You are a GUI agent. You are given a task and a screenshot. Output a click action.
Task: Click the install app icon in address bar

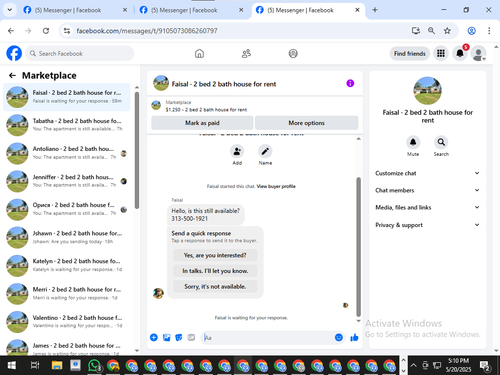pos(416,31)
